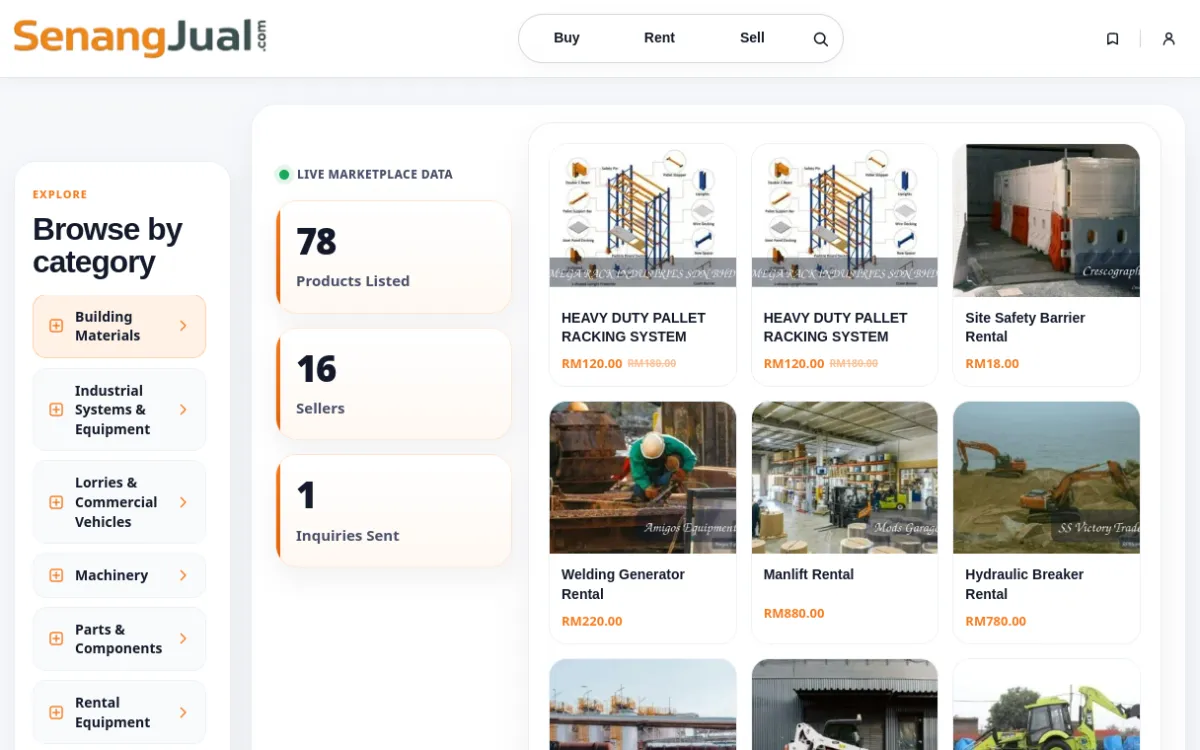1200x750 pixels.
Task: Click plus icon beside Parts & Components
Action: point(56,639)
